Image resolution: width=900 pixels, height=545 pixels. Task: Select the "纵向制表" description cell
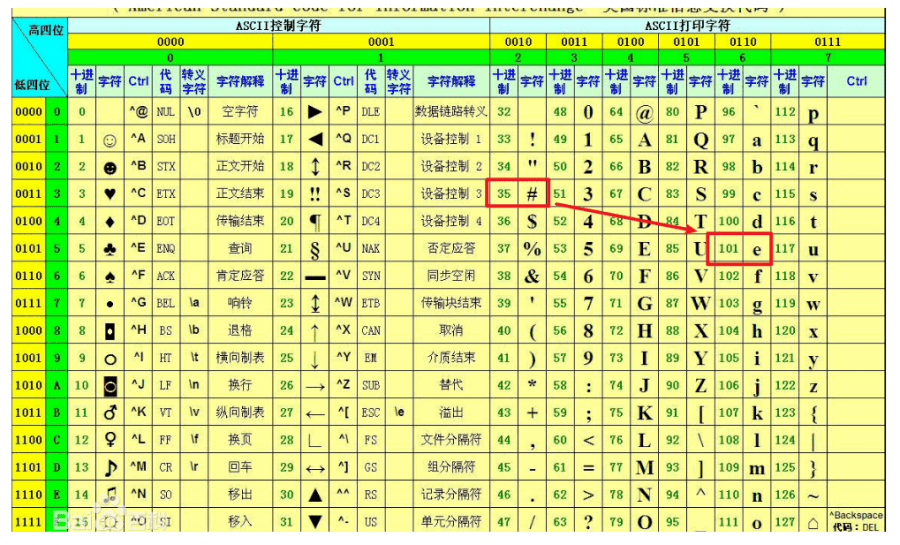point(240,412)
